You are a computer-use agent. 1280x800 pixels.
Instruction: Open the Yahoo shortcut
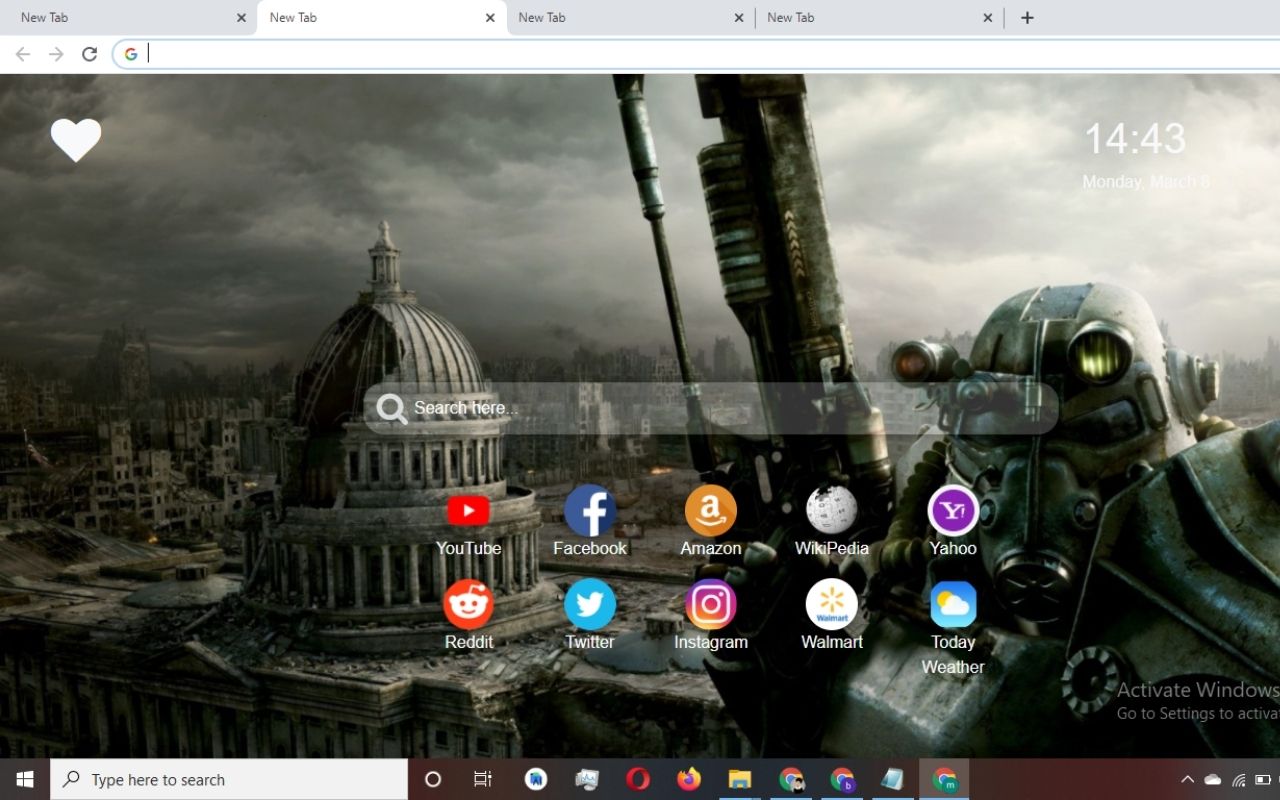tap(952, 509)
